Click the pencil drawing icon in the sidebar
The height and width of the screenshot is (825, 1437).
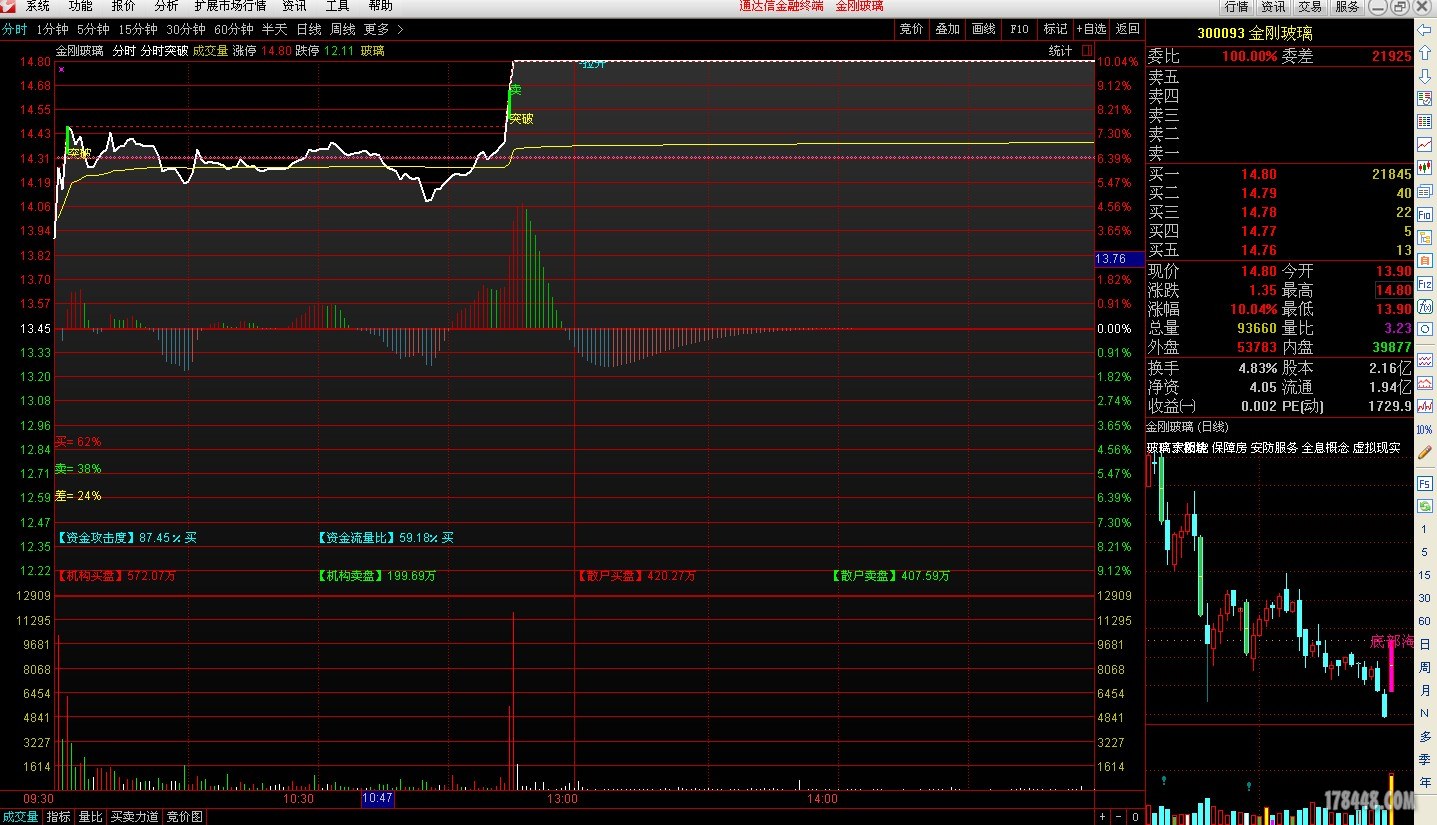click(x=1424, y=450)
